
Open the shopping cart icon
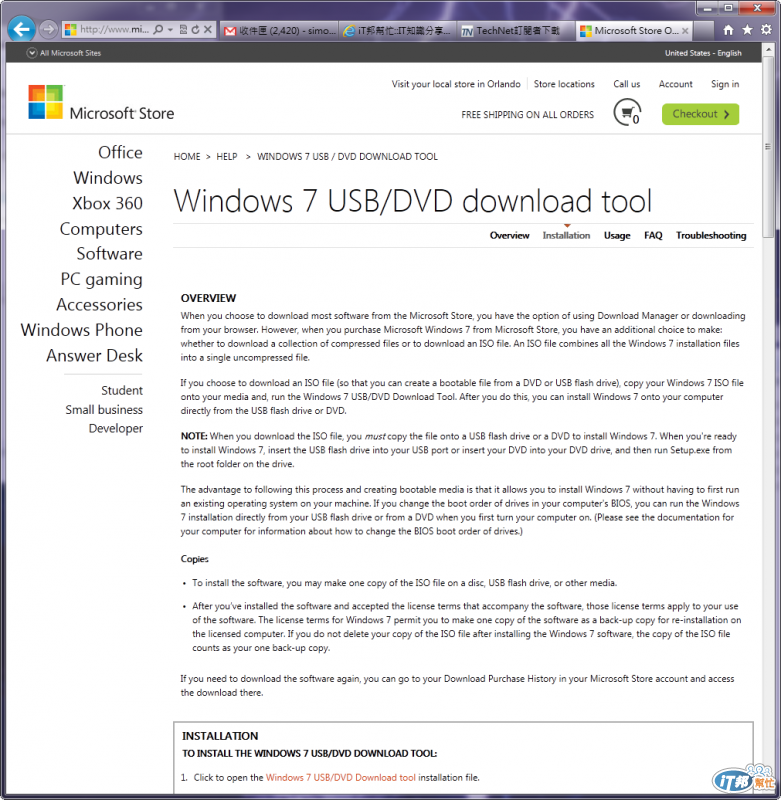coord(627,112)
